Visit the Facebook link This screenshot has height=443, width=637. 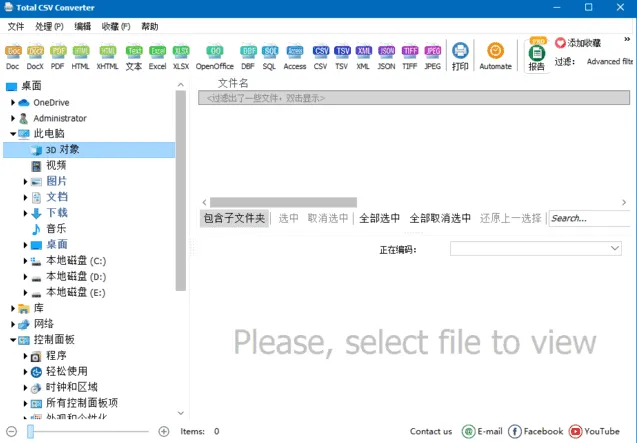point(535,431)
